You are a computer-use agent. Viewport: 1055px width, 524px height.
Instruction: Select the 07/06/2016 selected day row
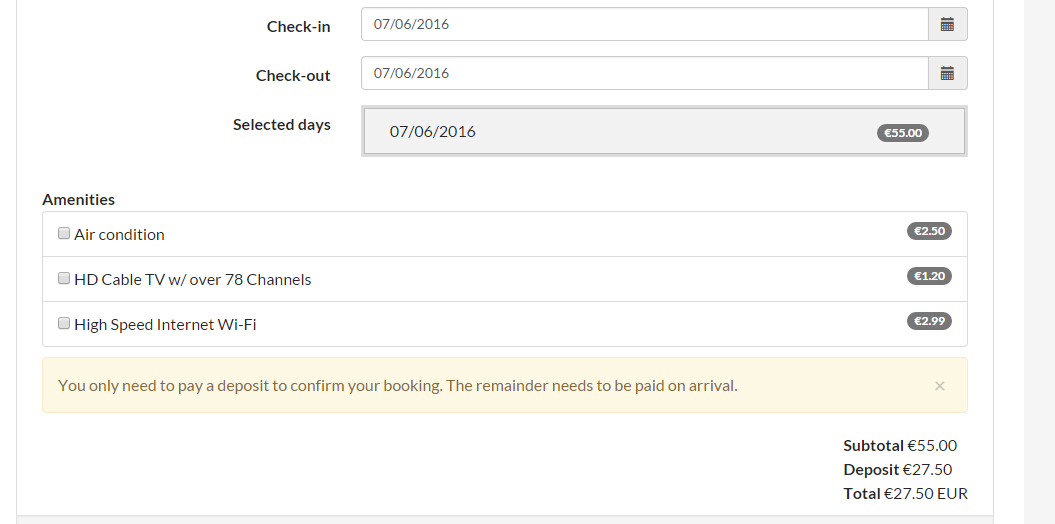620,131
